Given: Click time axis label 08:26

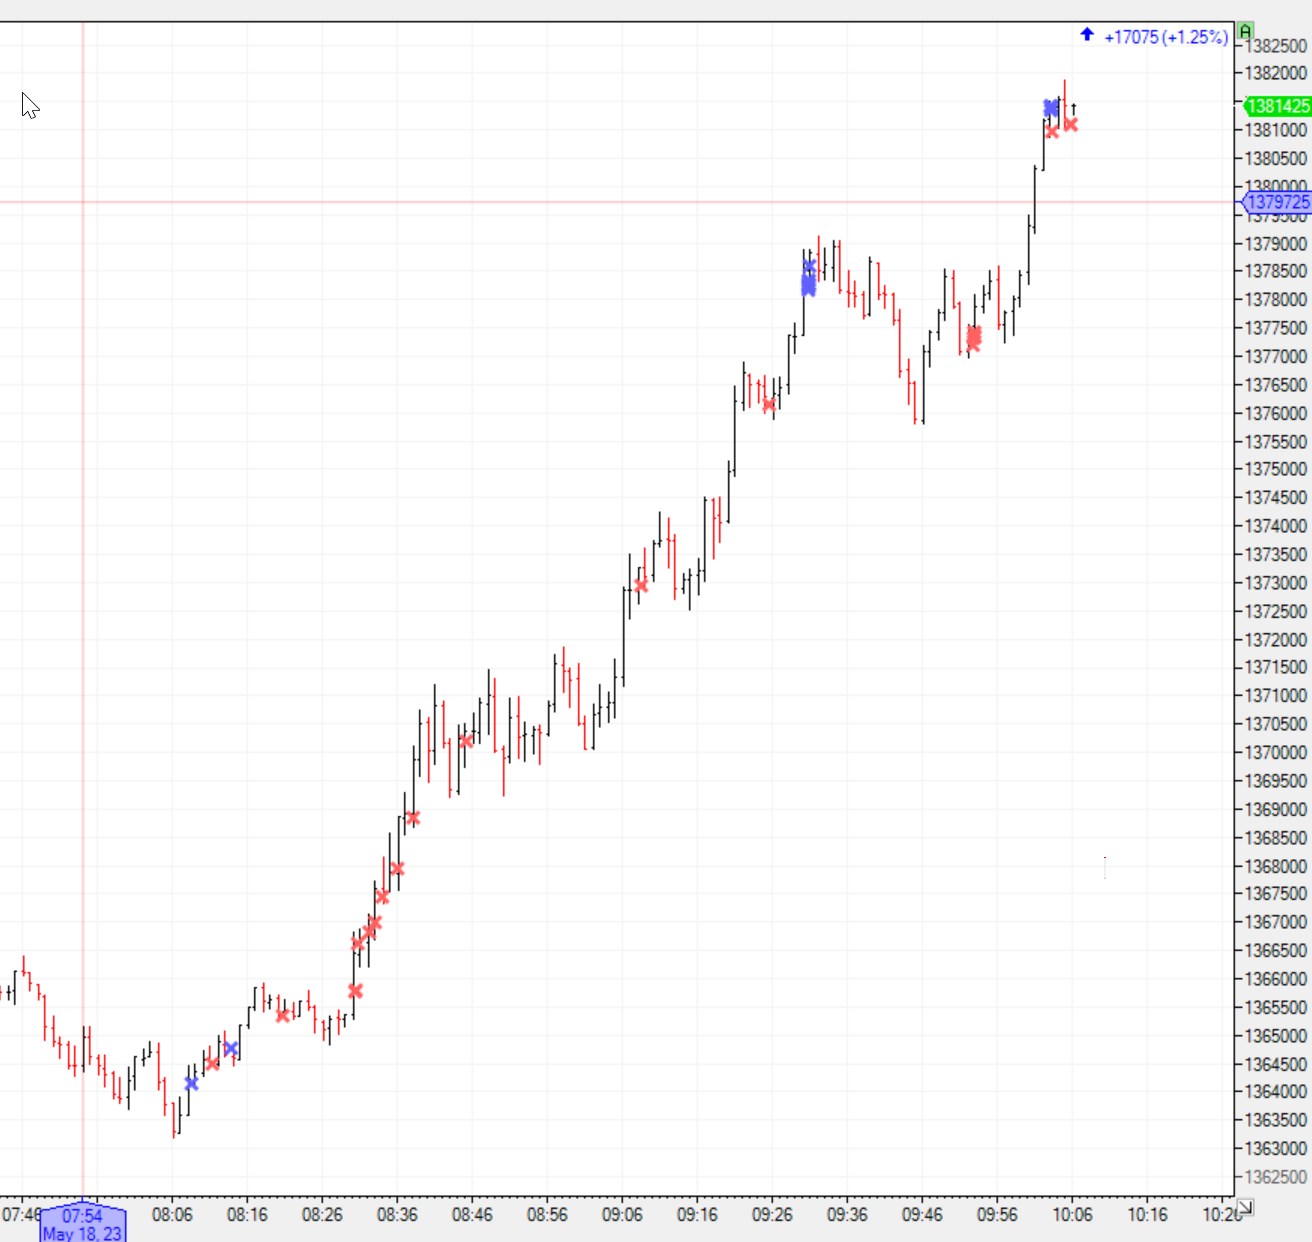Looking at the screenshot, I should pyautogui.click(x=322, y=1215).
